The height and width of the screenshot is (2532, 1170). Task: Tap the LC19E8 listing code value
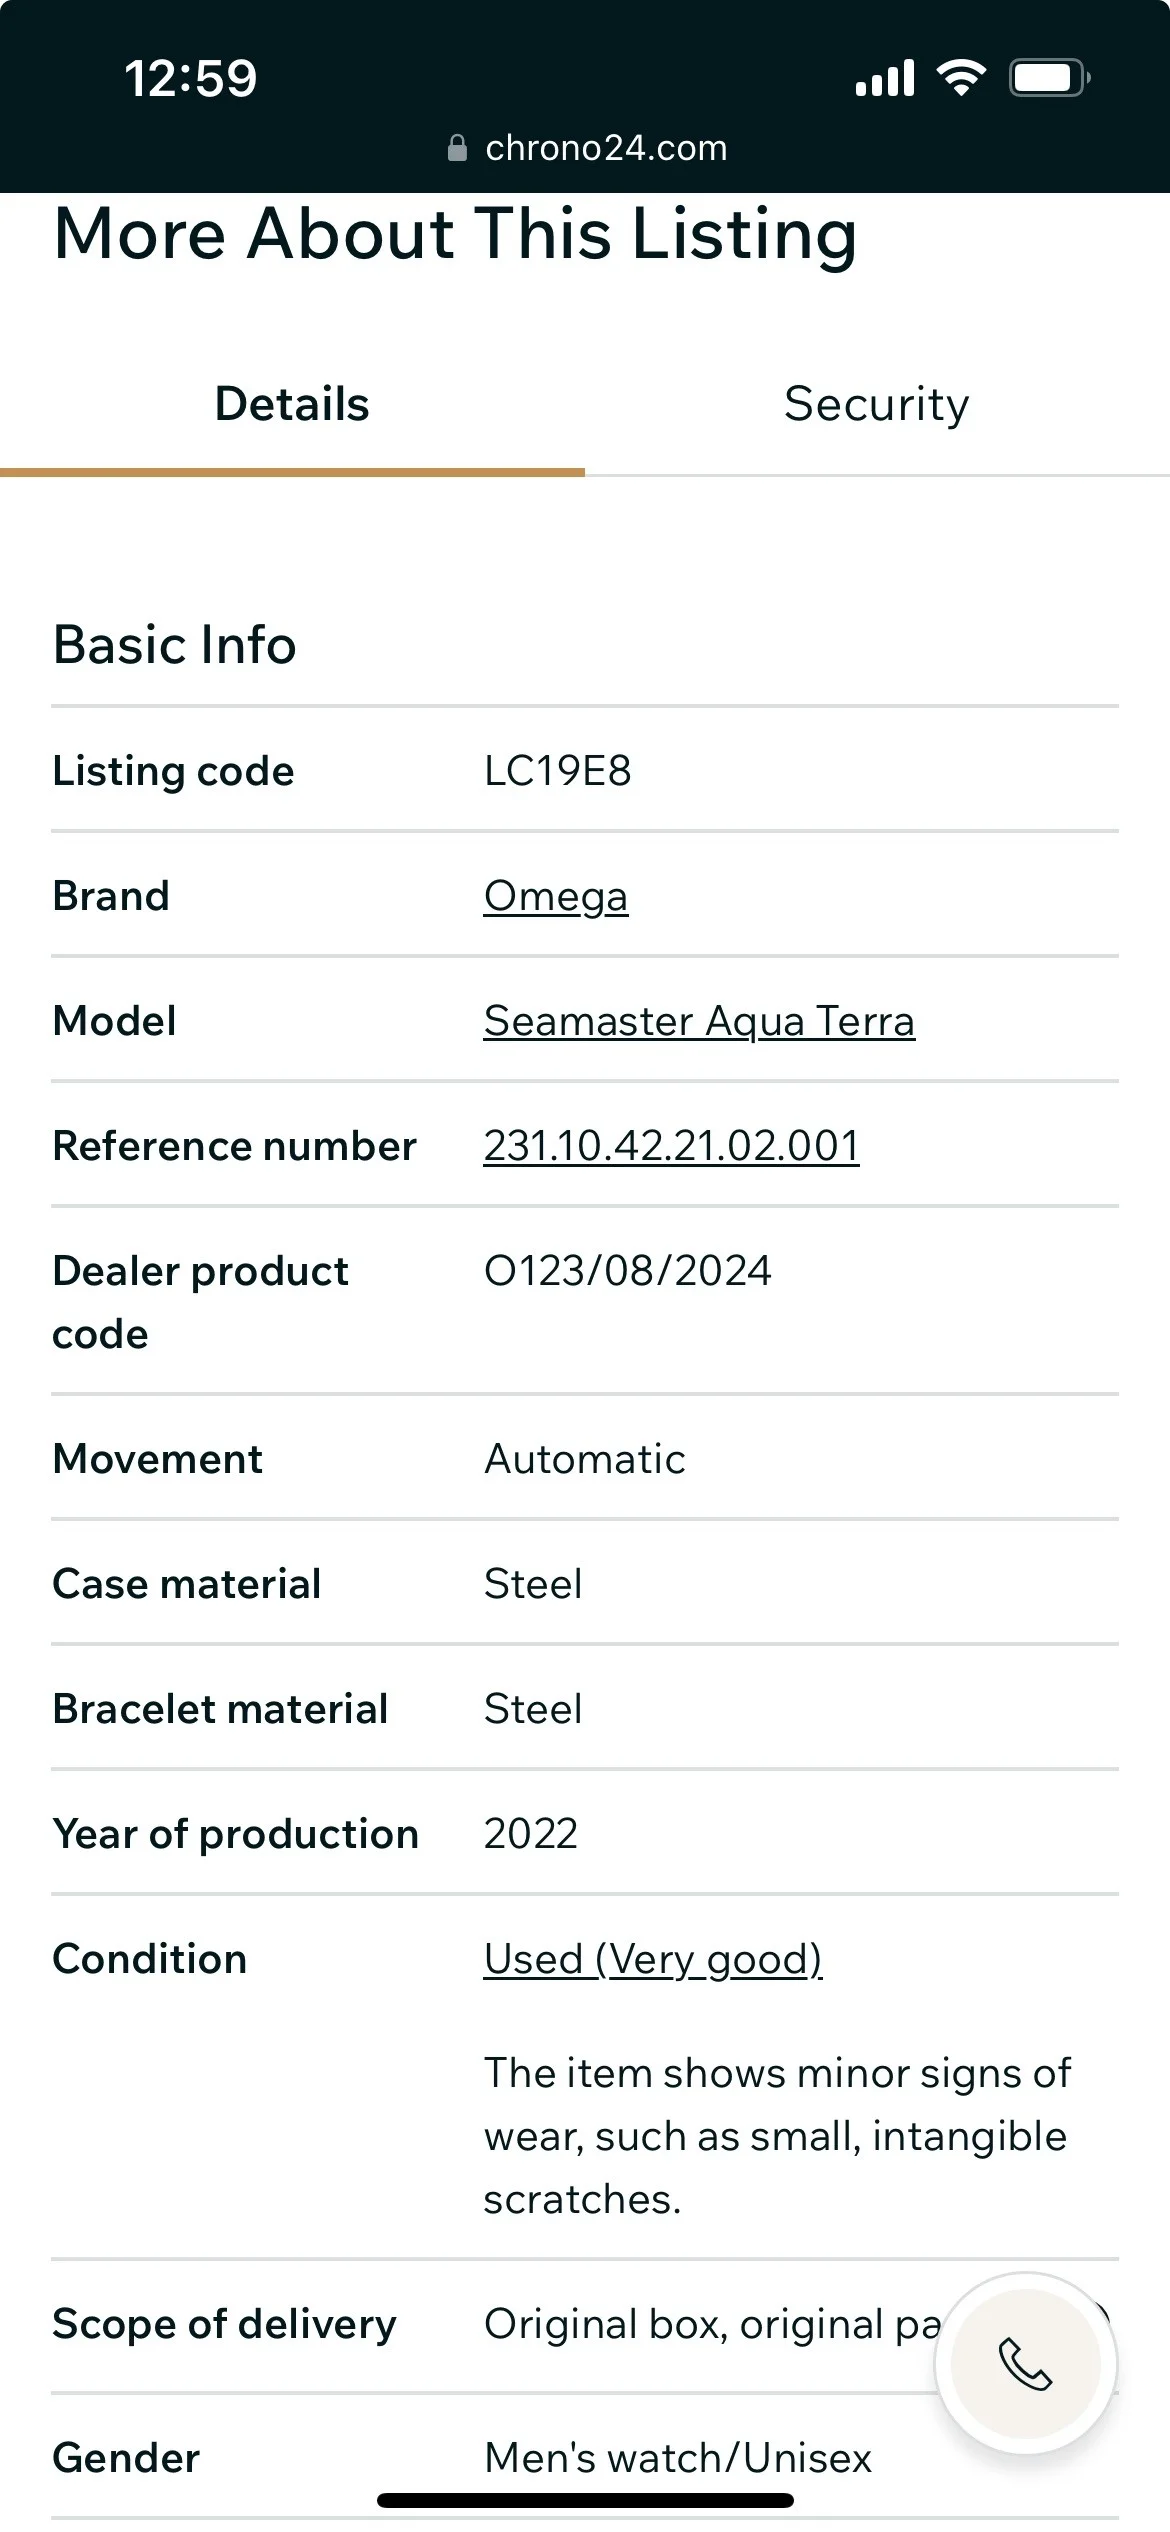pos(558,771)
